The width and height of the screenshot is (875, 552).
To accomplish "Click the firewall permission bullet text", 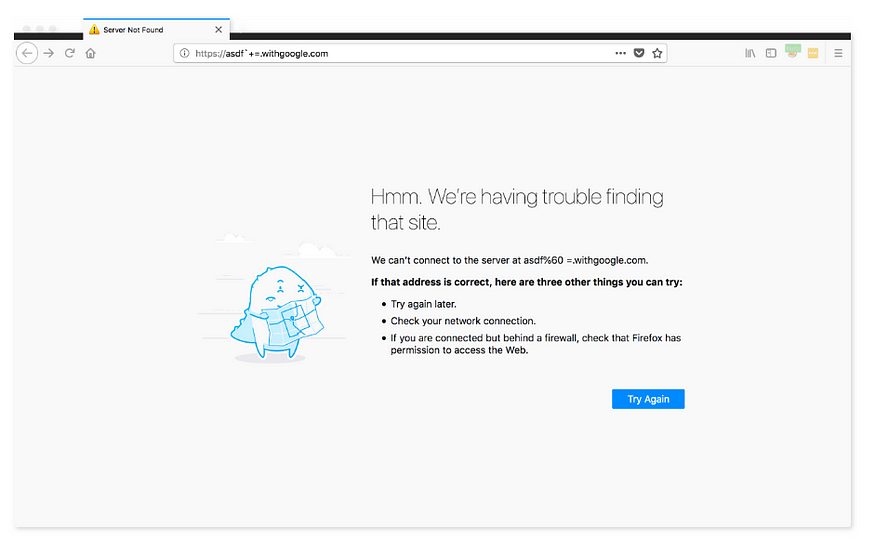I will click(x=535, y=344).
